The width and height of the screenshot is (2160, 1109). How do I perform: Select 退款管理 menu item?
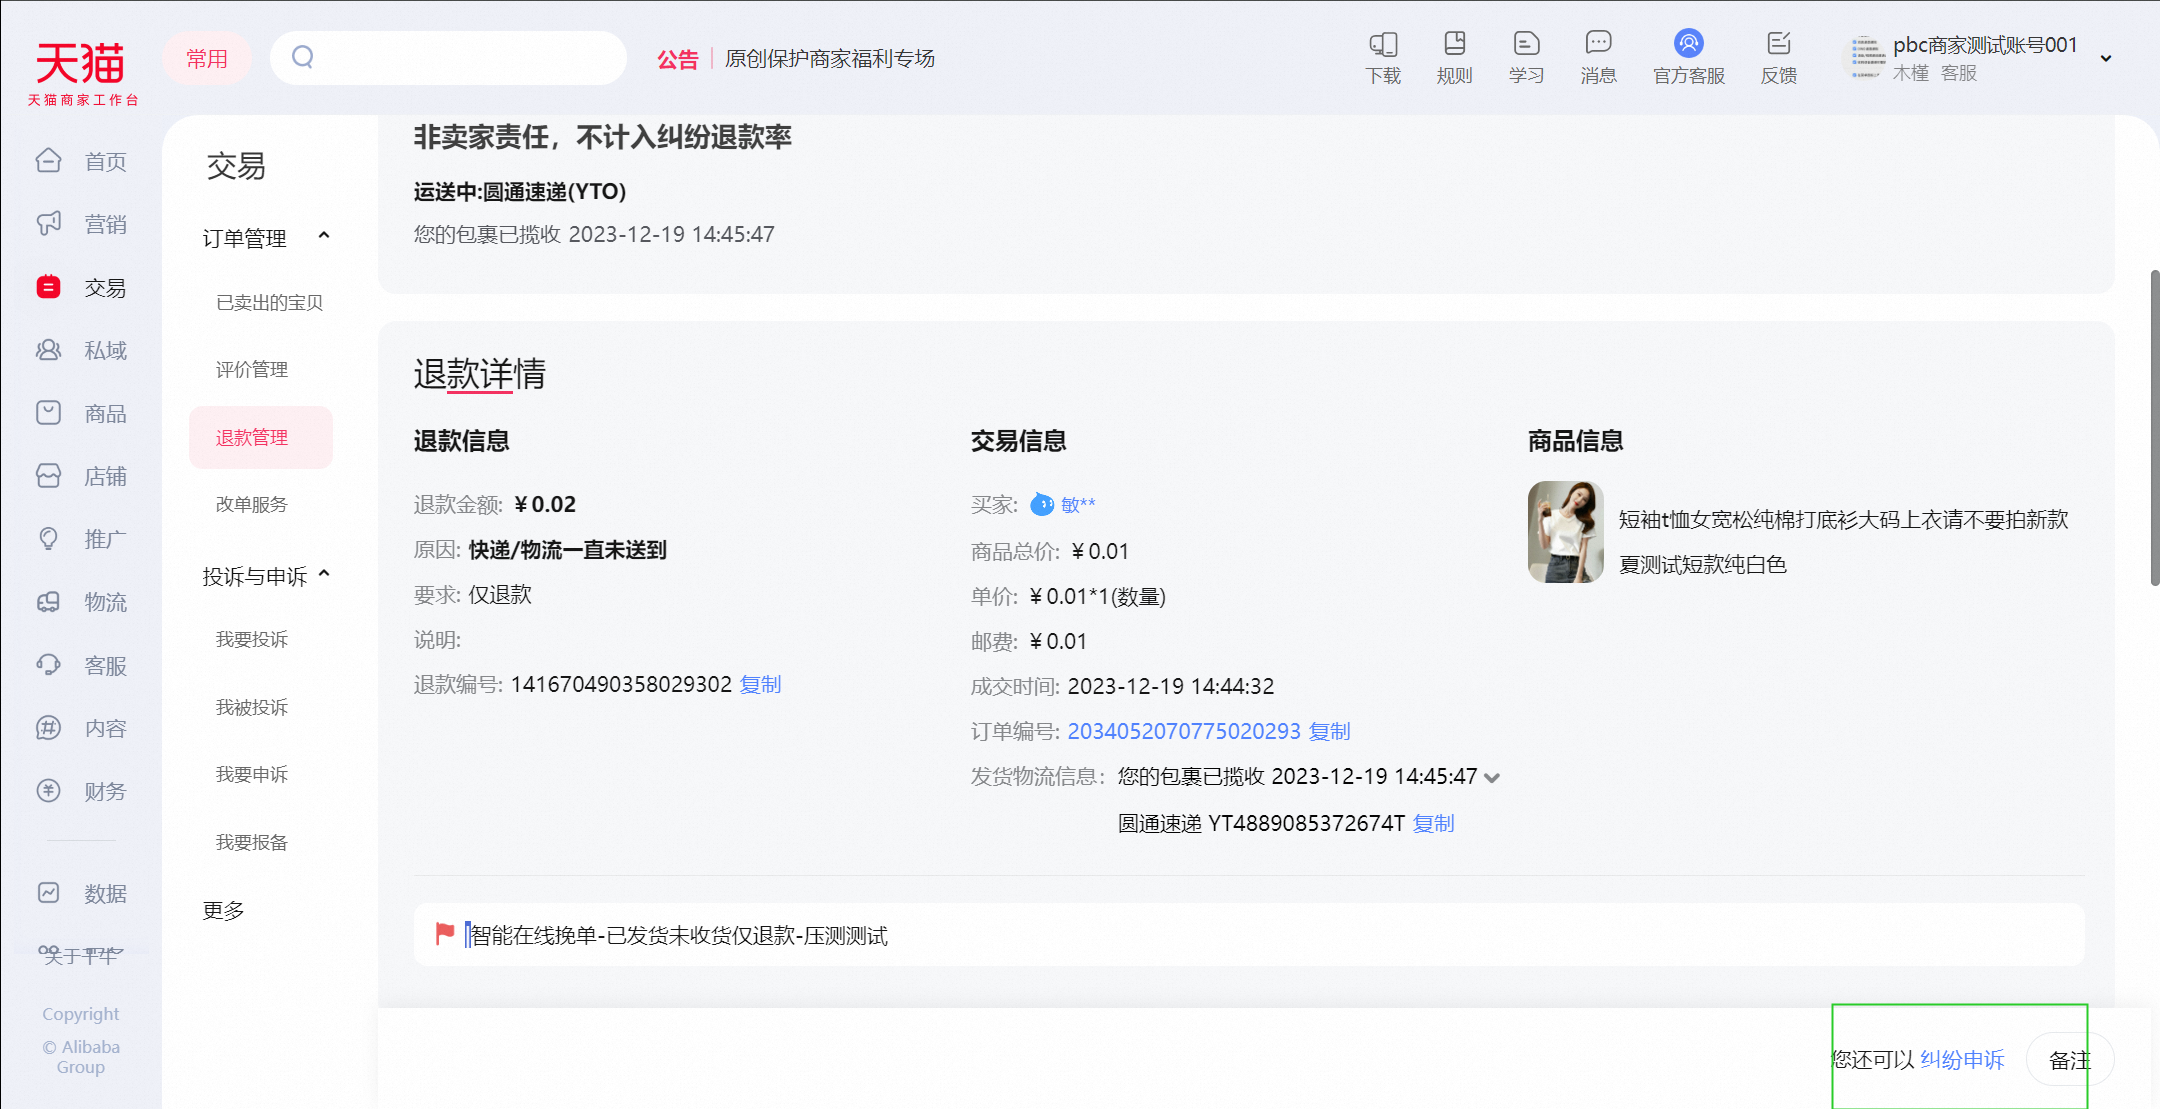tap(261, 437)
